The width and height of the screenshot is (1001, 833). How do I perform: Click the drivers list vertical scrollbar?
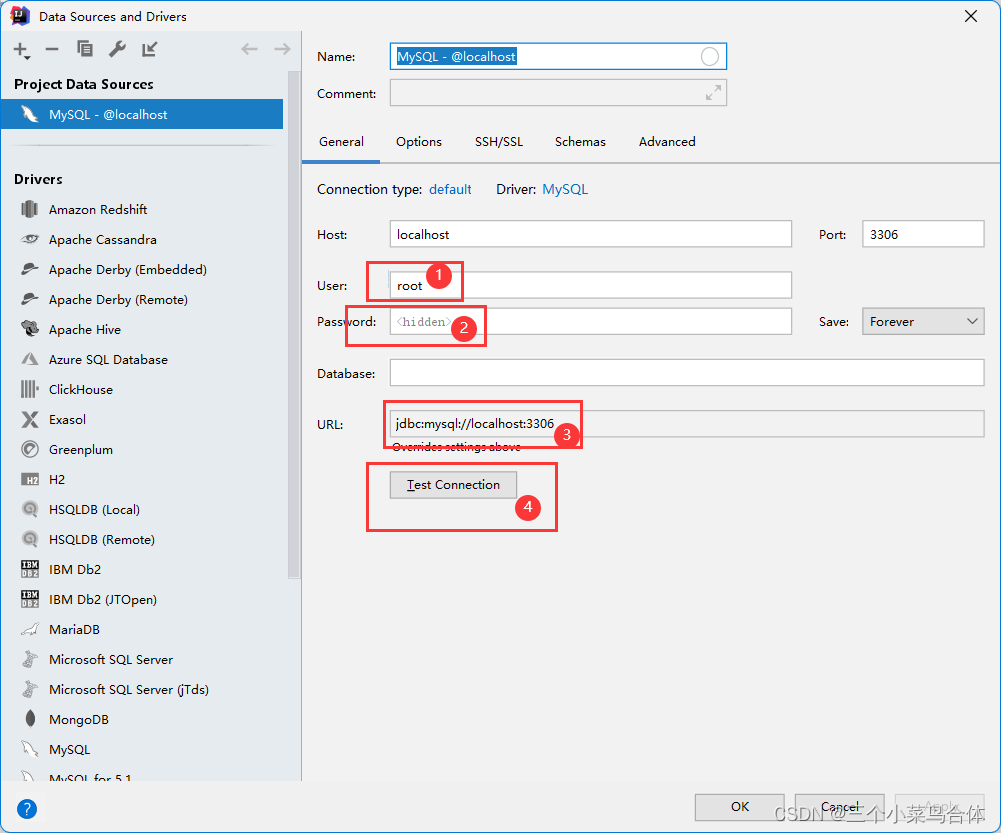pyautogui.click(x=294, y=326)
